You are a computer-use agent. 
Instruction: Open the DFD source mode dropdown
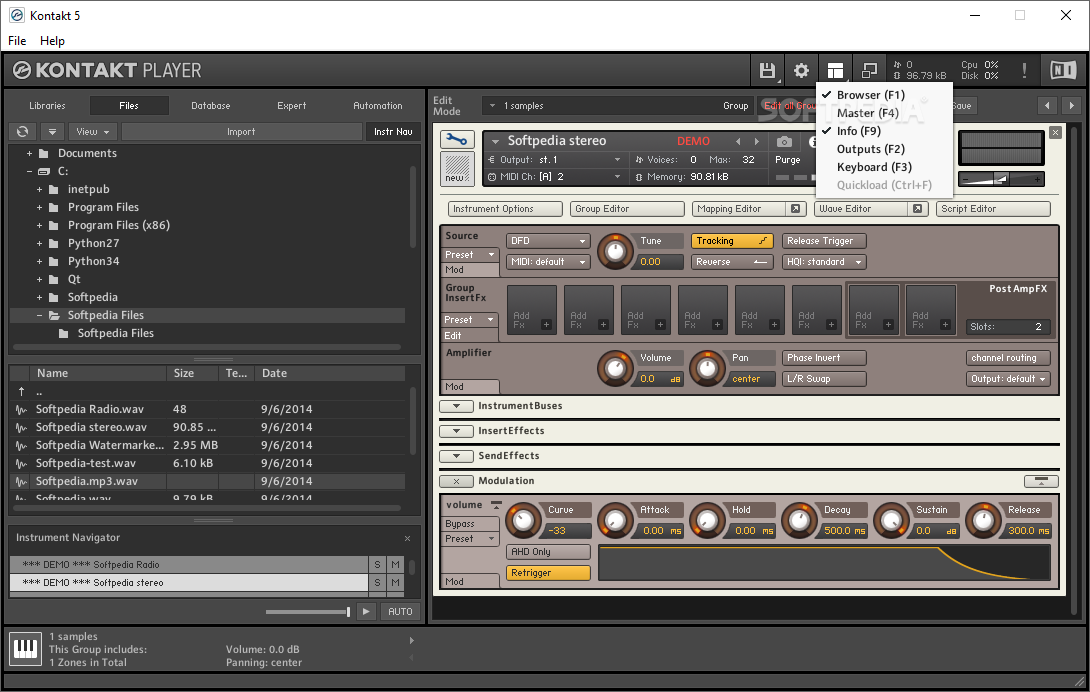[x=548, y=241]
